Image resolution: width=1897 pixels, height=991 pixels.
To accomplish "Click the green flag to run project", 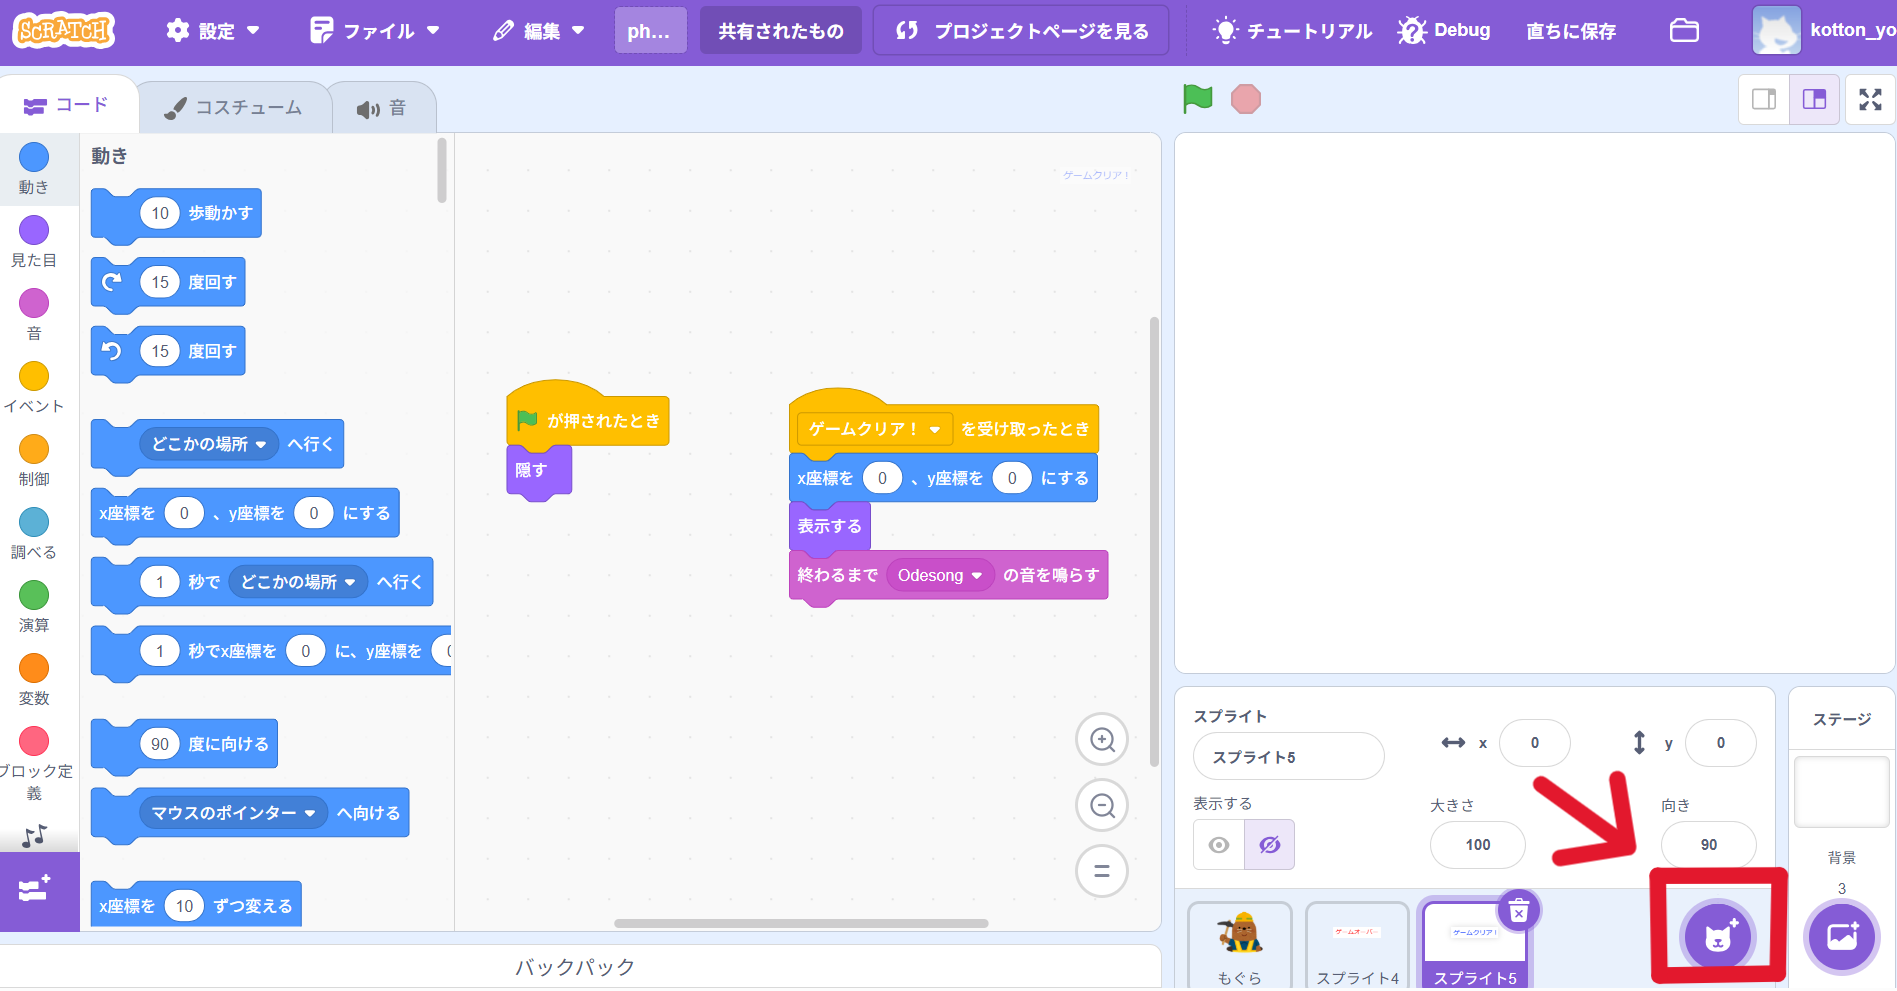I will (1197, 99).
